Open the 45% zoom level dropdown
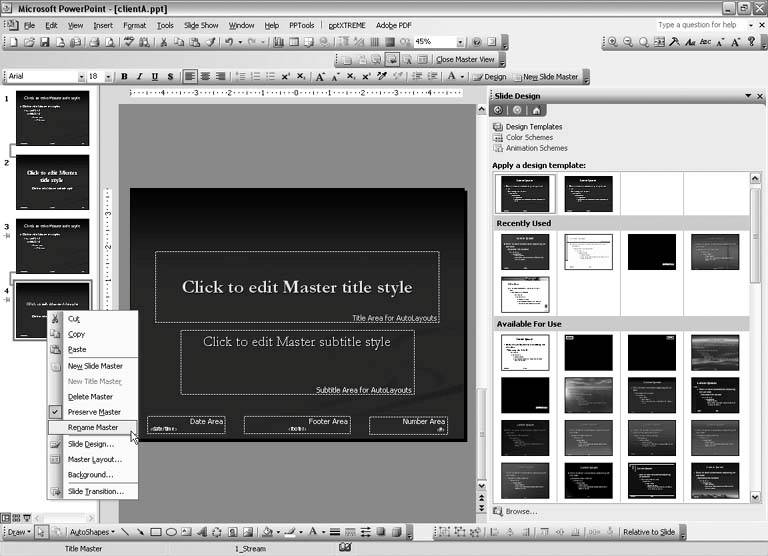Viewport: 768px width, 556px height. coord(460,42)
